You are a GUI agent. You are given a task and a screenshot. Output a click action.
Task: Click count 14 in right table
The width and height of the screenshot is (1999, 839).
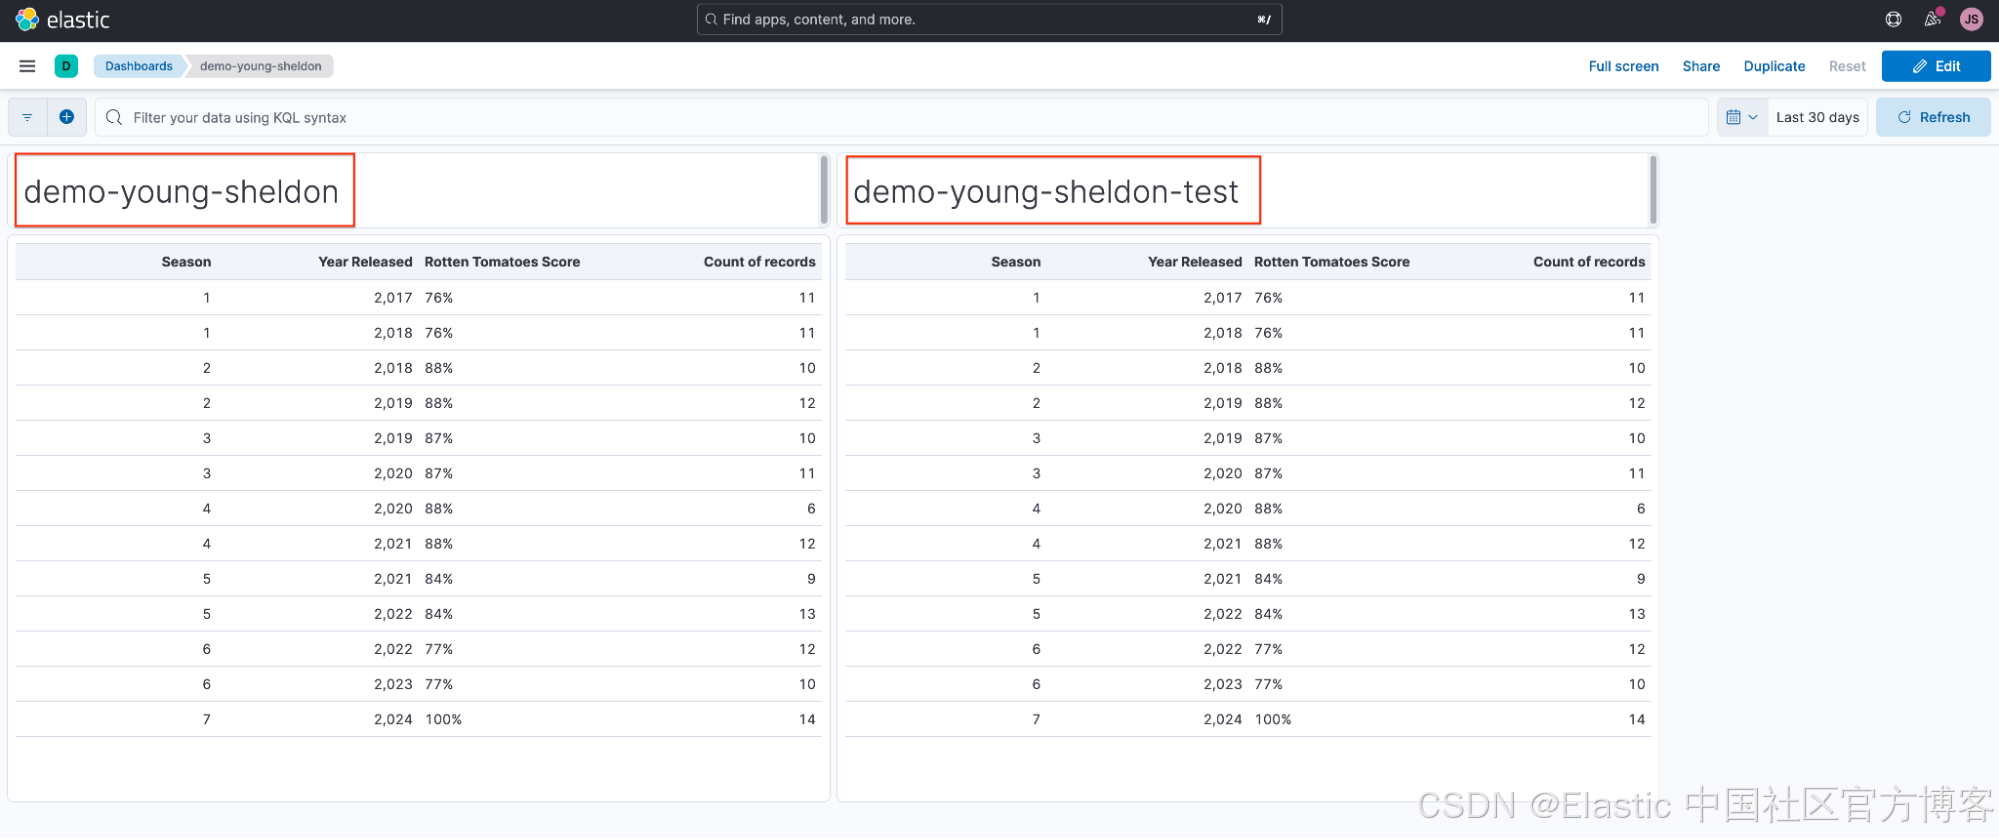click(x=1637, y=719)
